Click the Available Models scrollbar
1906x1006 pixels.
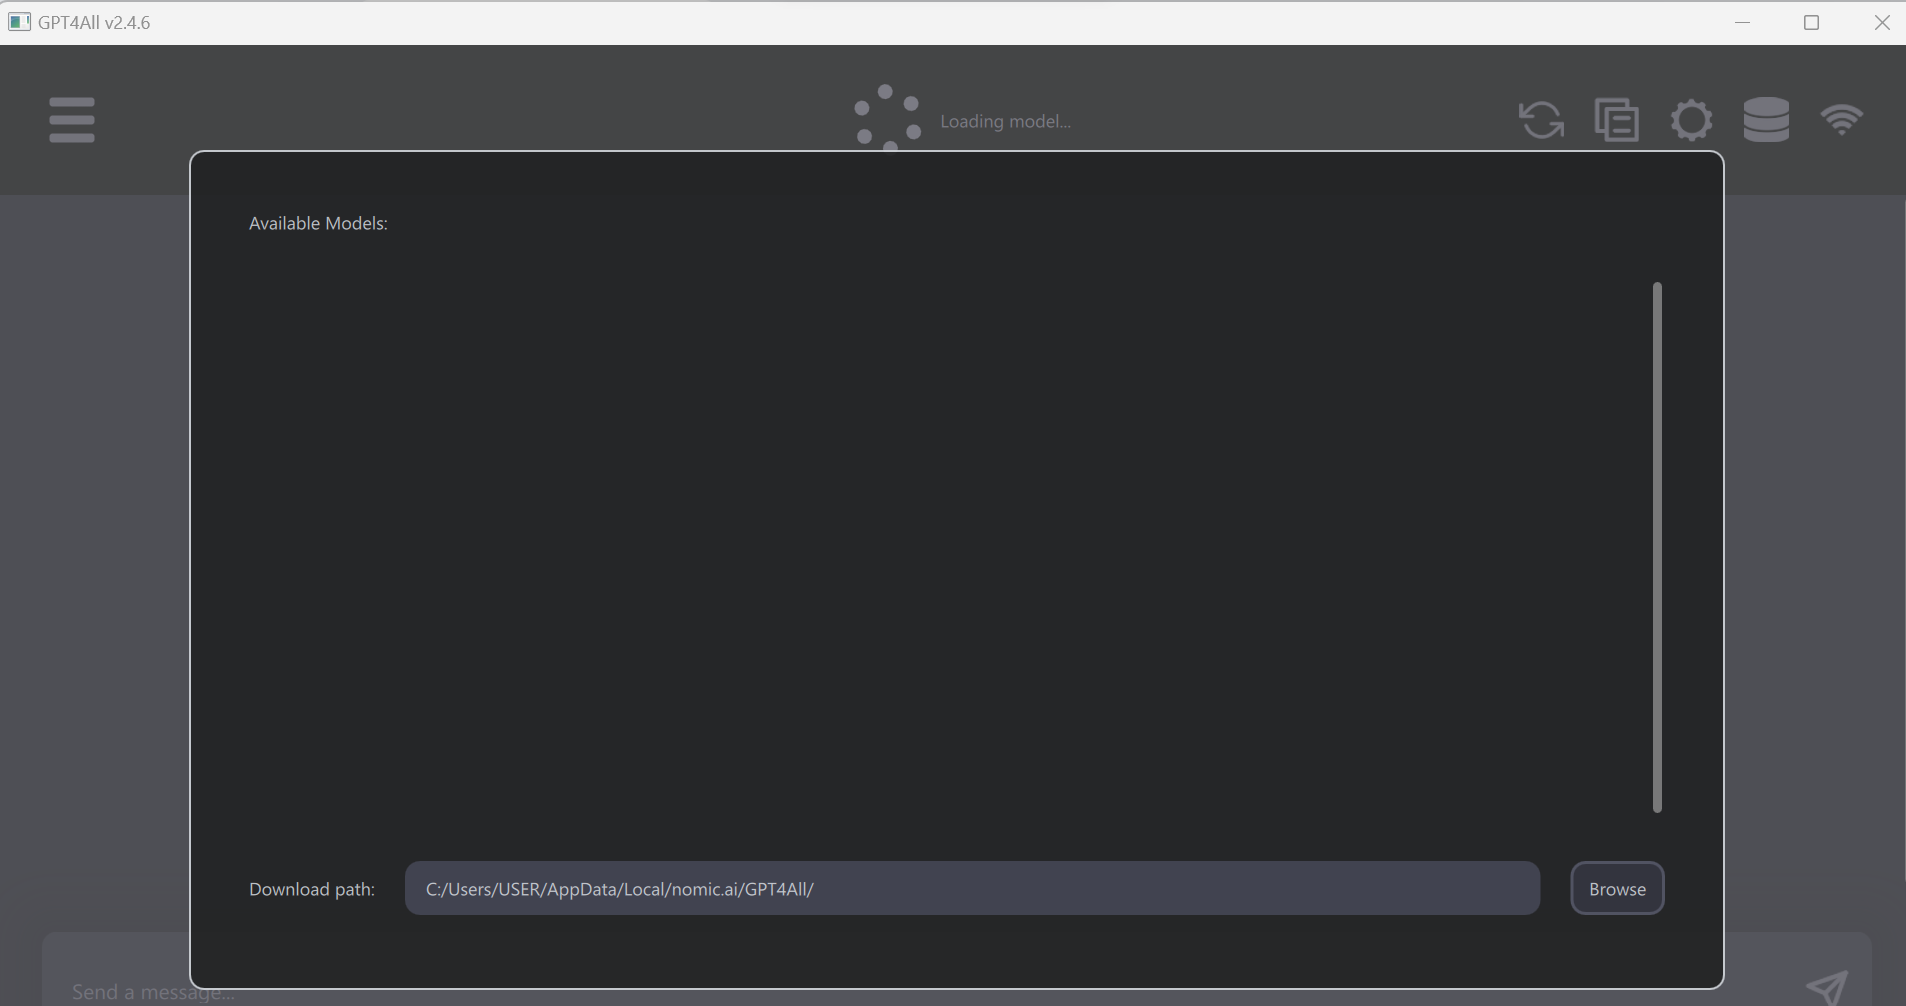(1657, 546)
